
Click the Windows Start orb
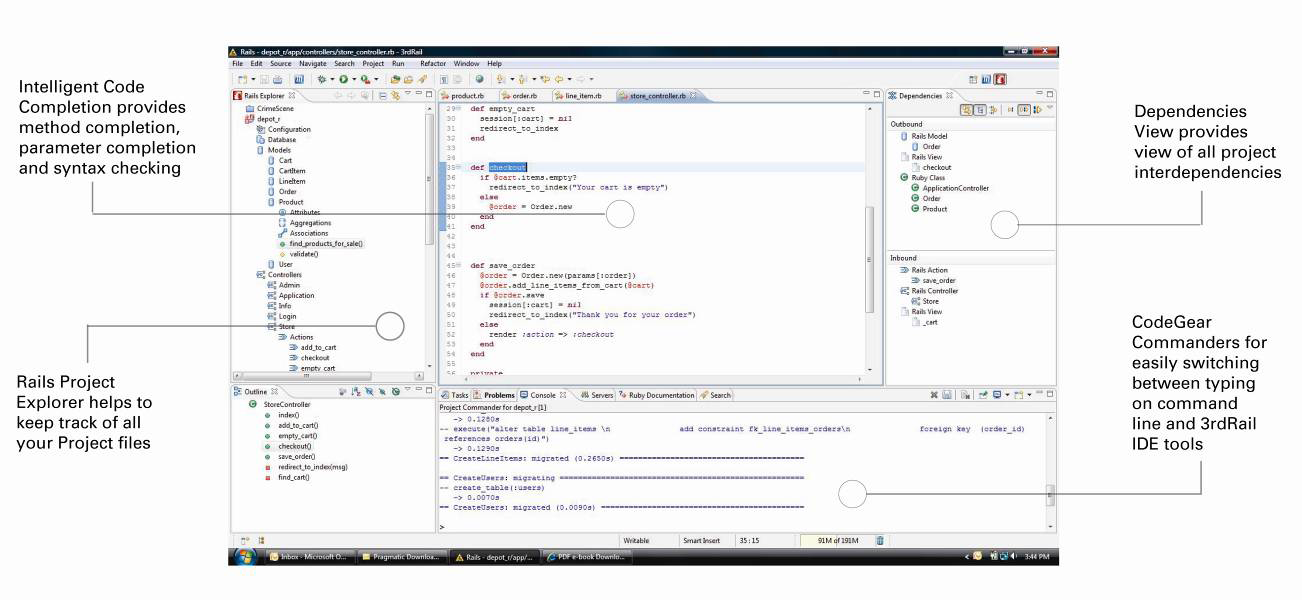click(244, 556)
